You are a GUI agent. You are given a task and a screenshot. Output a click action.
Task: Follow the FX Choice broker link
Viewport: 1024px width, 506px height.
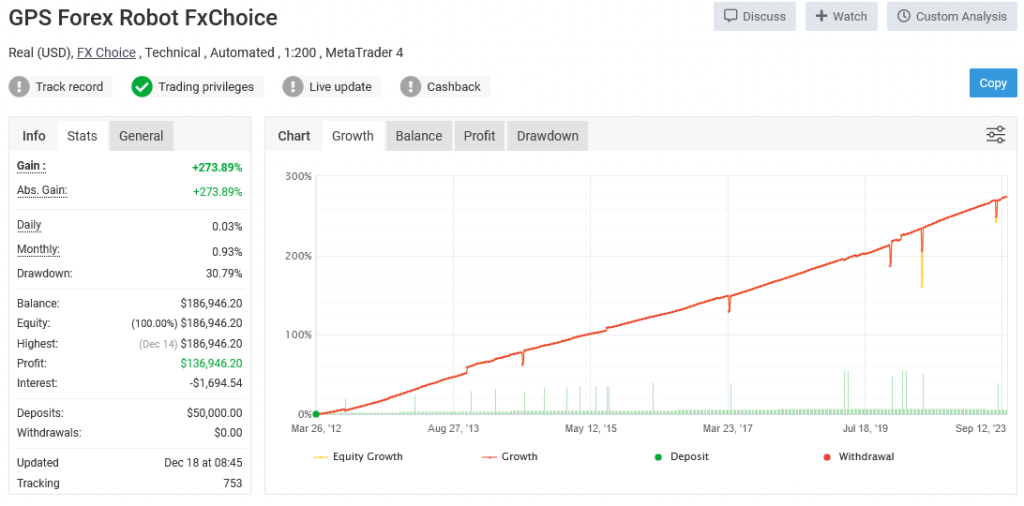107,52
